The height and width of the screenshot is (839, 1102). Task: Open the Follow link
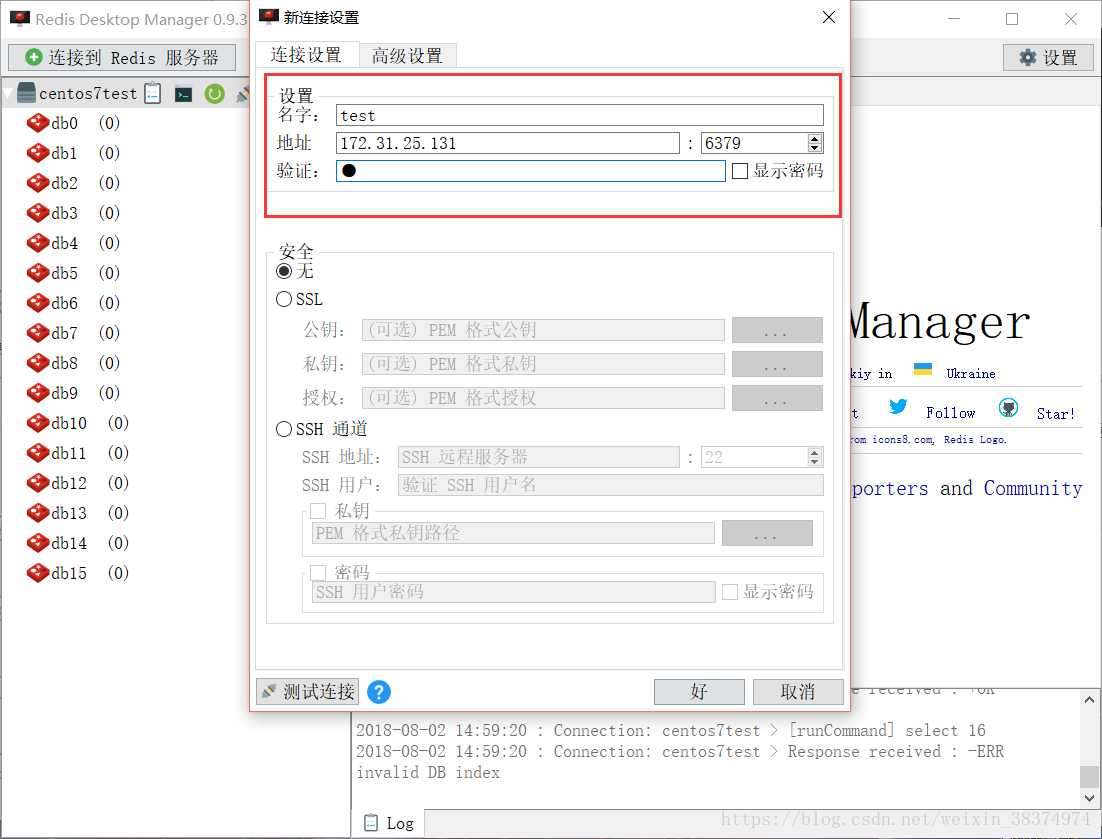click(x=950, y=413)
